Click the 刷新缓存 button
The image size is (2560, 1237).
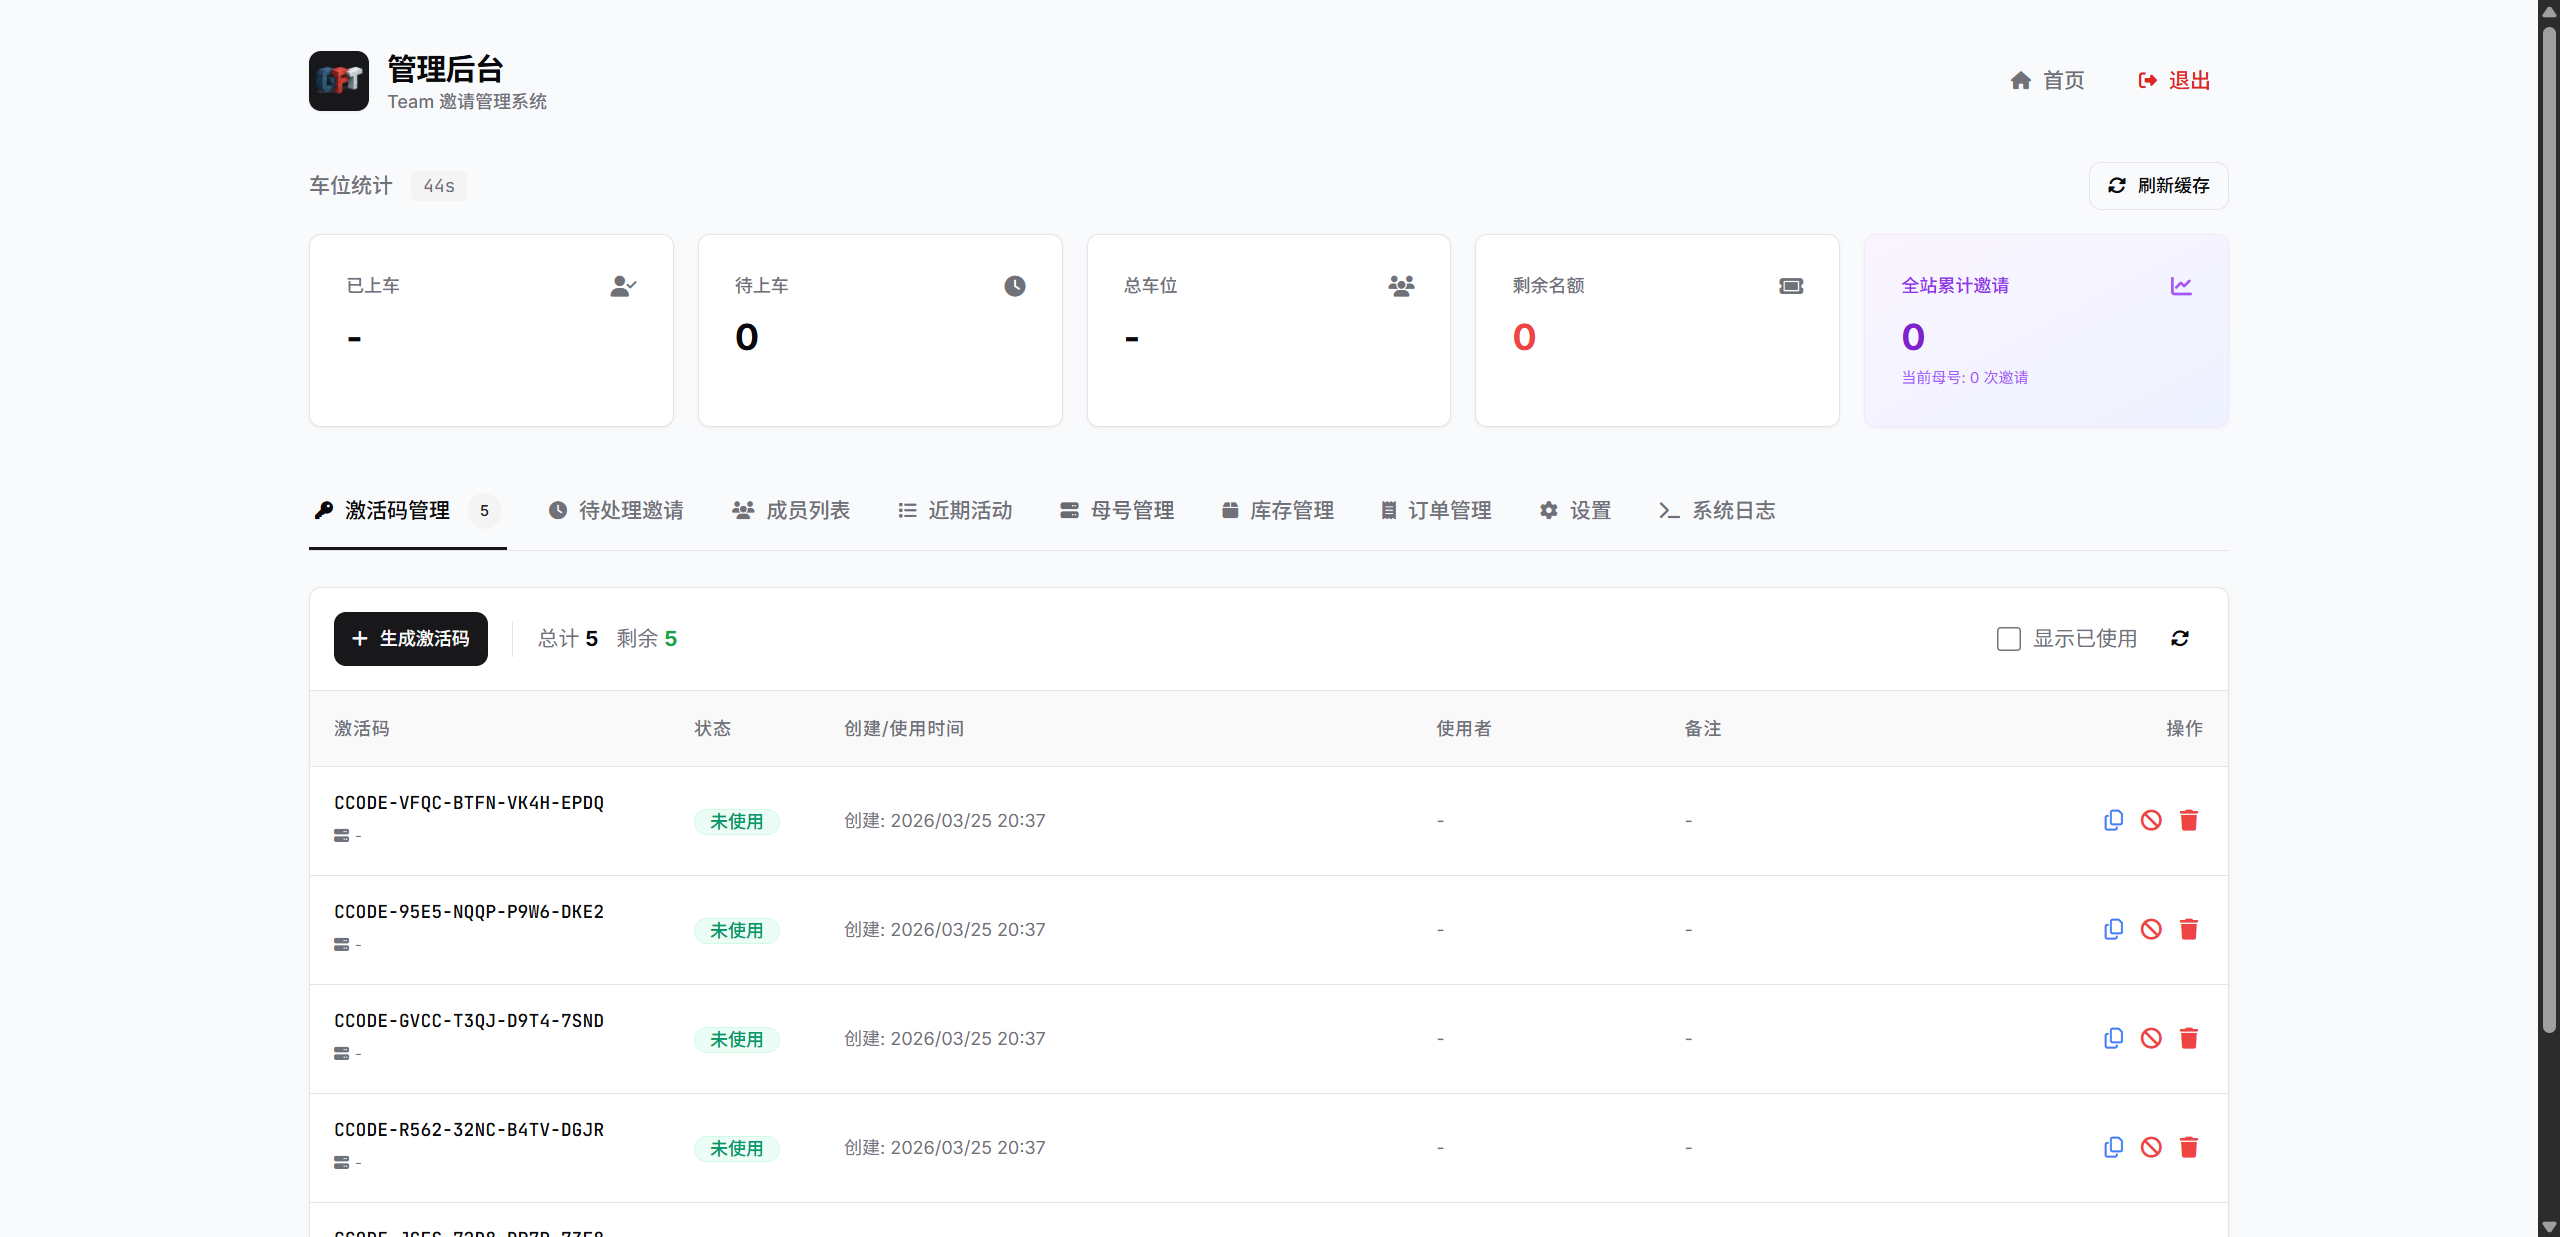click(2158, 185)
